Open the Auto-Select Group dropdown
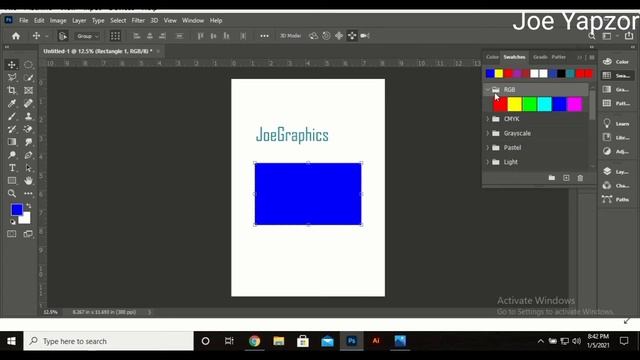Viewport: 640px width, 360px height. tap(87, 36)
